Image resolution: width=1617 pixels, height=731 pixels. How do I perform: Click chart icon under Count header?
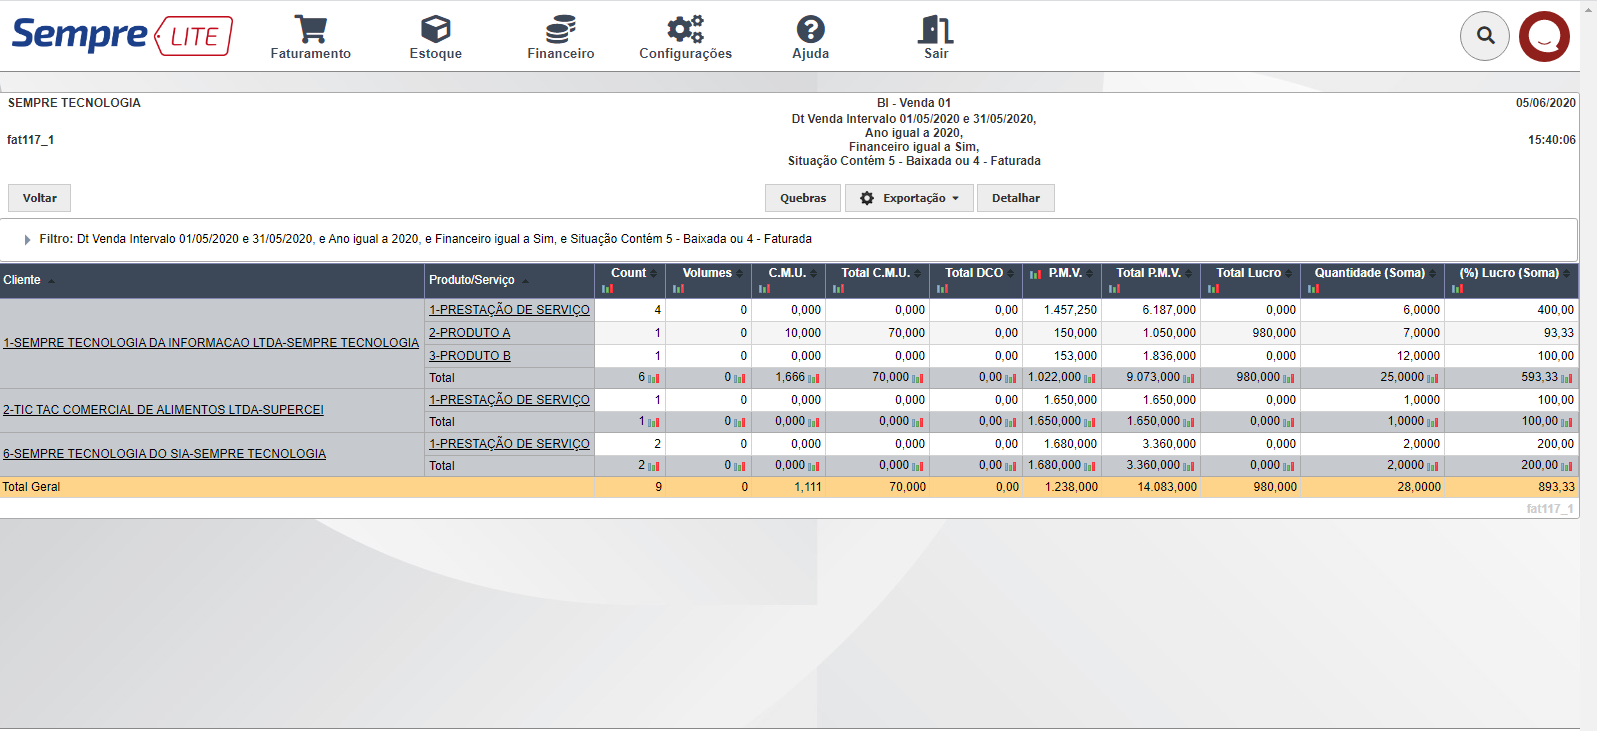[607, 289]
